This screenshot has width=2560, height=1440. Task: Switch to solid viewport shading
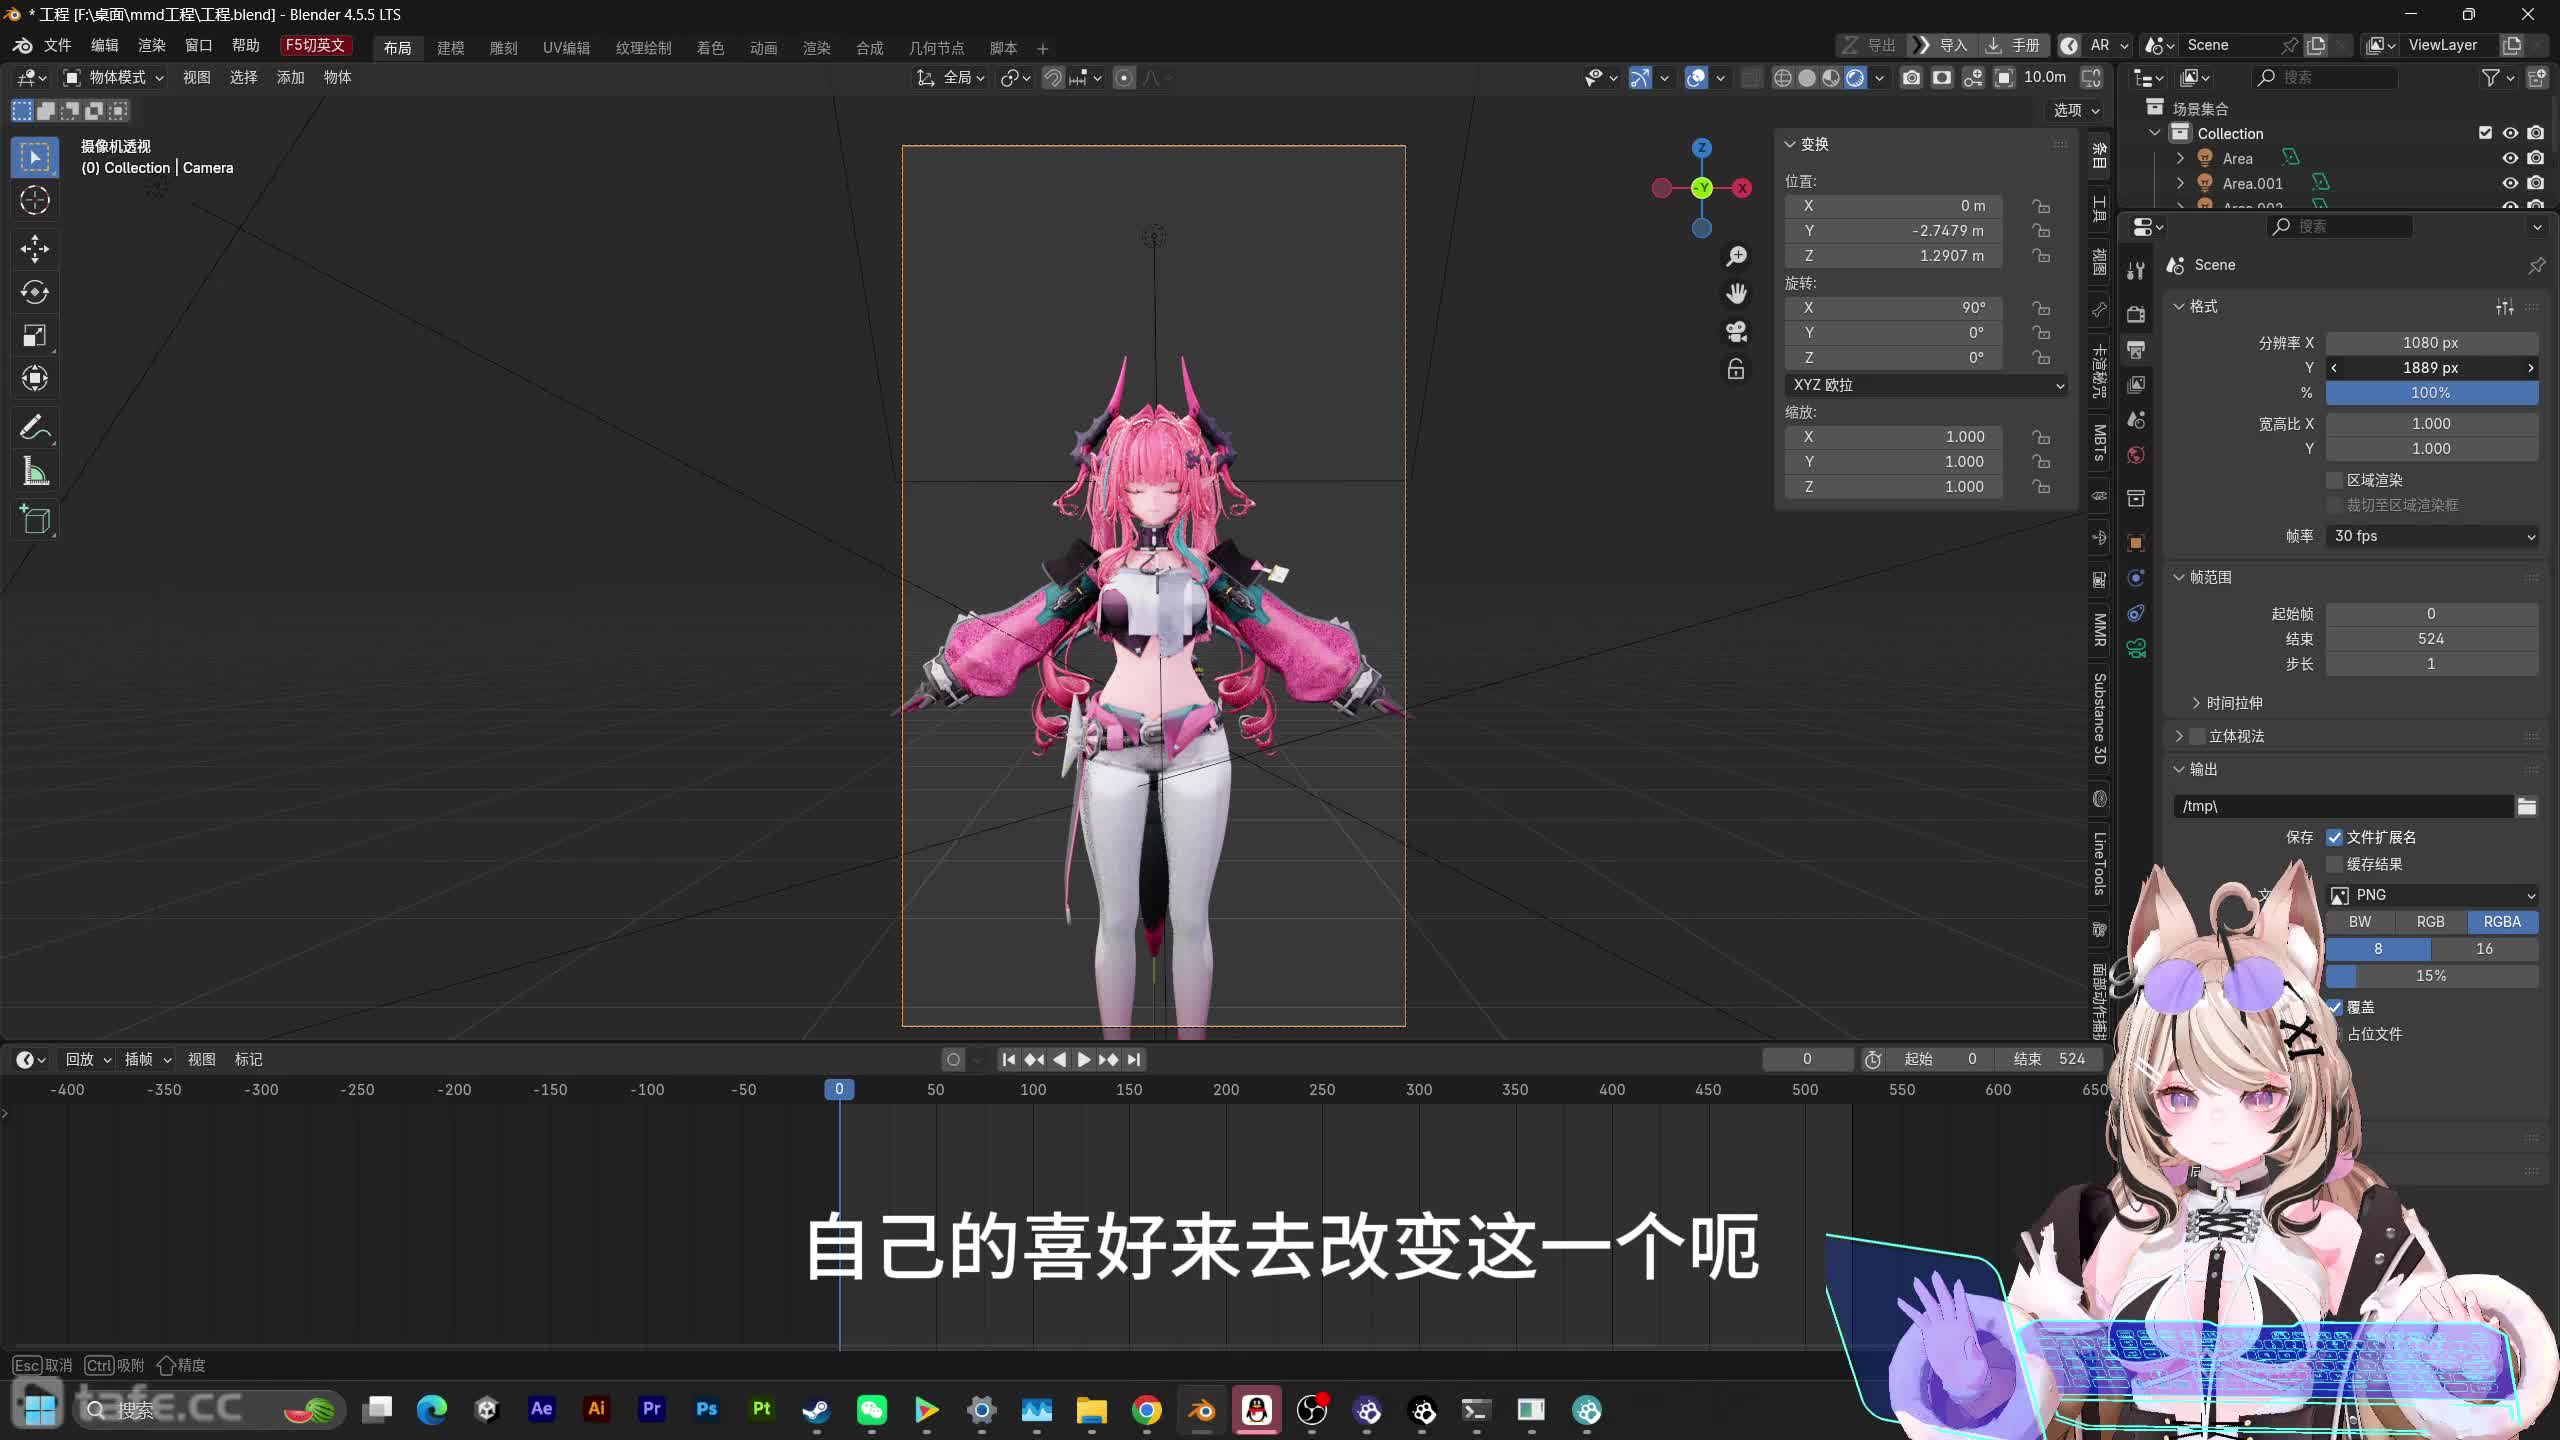click(x=1807, y=78)
